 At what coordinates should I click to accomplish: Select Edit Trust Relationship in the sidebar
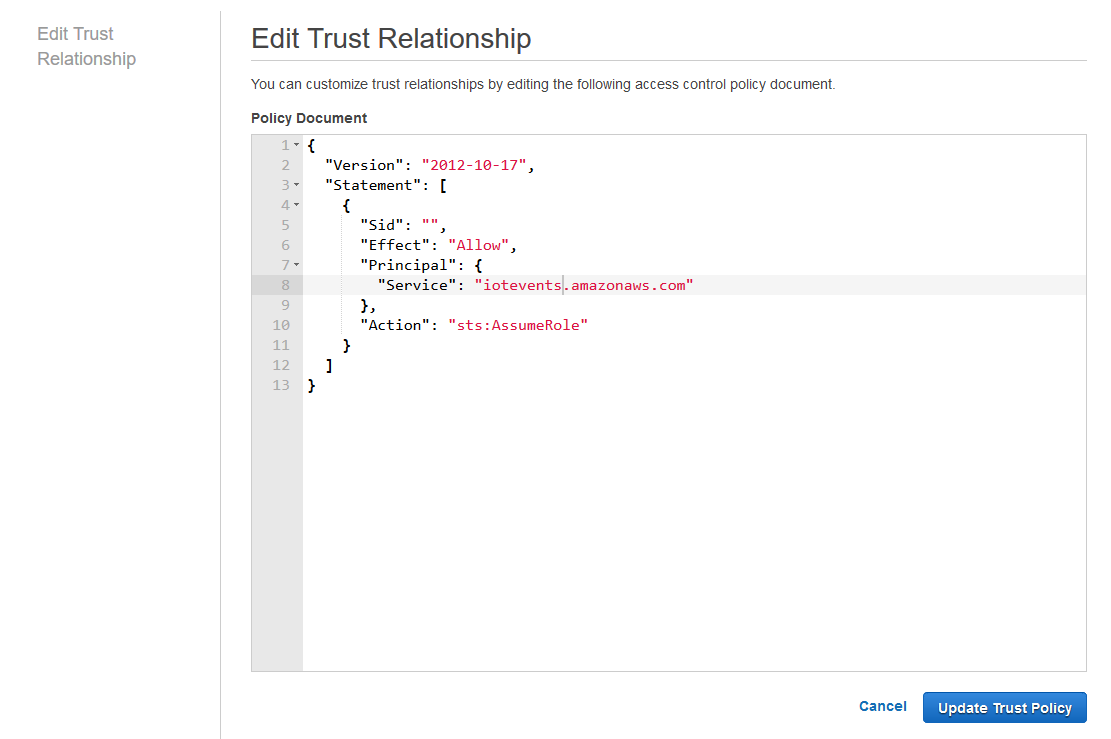pos(86,46)
